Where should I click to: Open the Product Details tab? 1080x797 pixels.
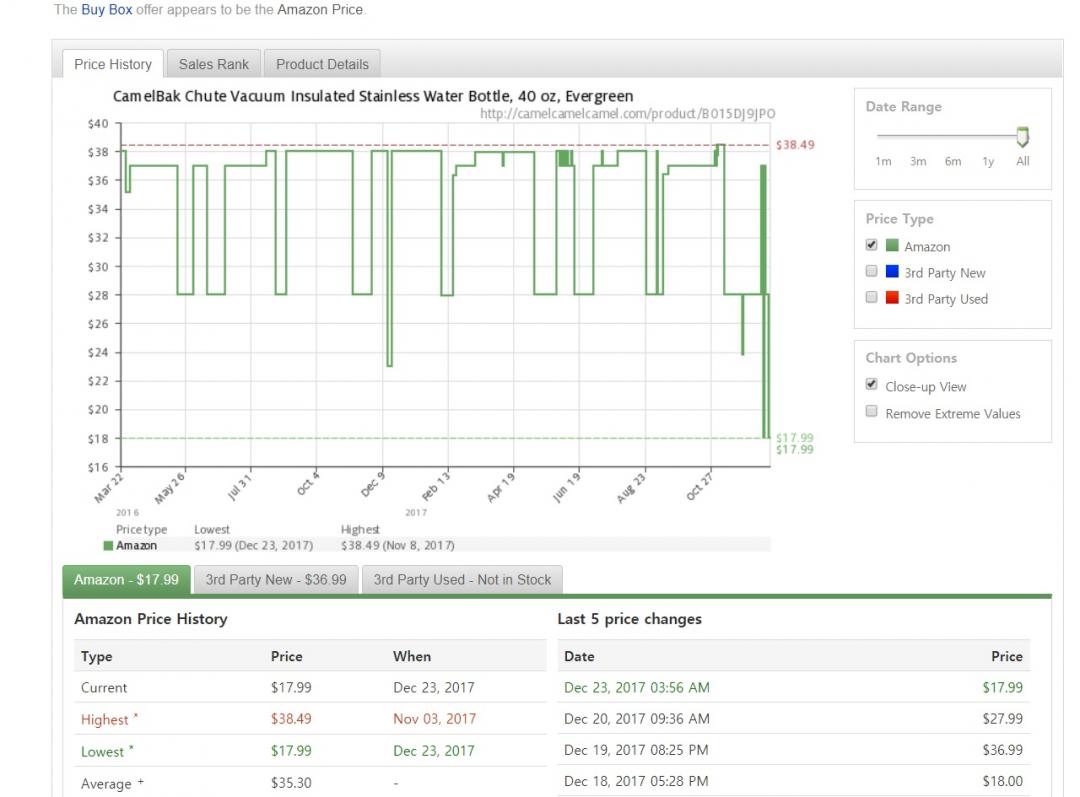322,64
